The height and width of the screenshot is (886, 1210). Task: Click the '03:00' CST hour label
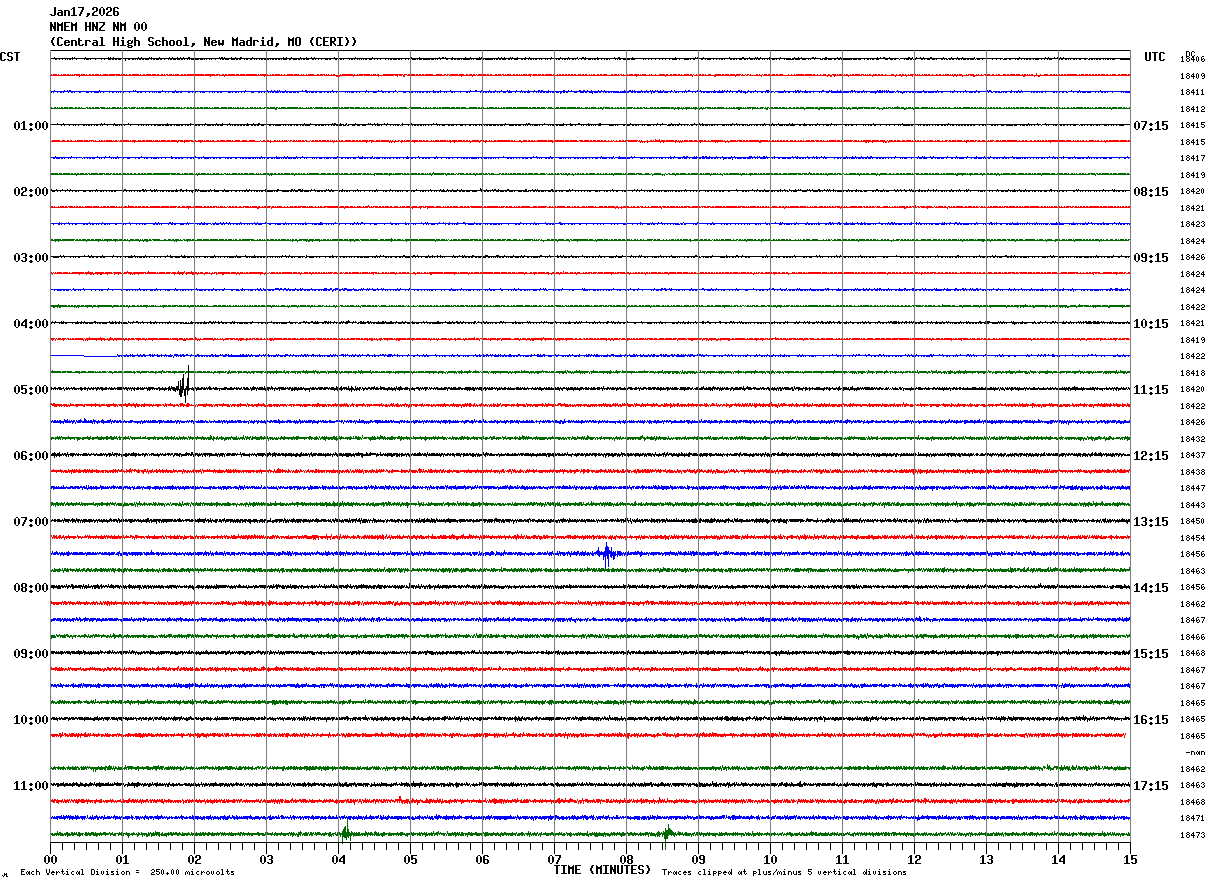pos(31,258)
